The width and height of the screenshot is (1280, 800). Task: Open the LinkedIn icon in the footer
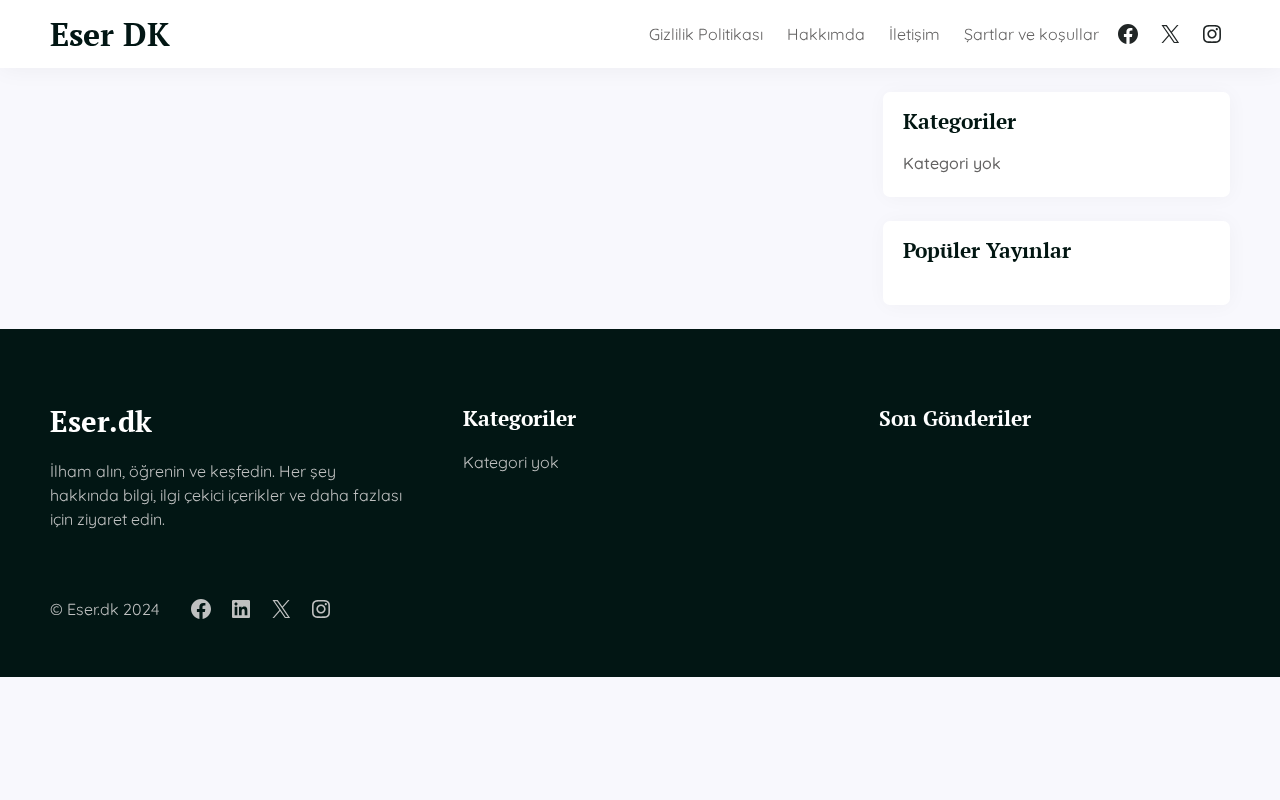tap(241, 609)
